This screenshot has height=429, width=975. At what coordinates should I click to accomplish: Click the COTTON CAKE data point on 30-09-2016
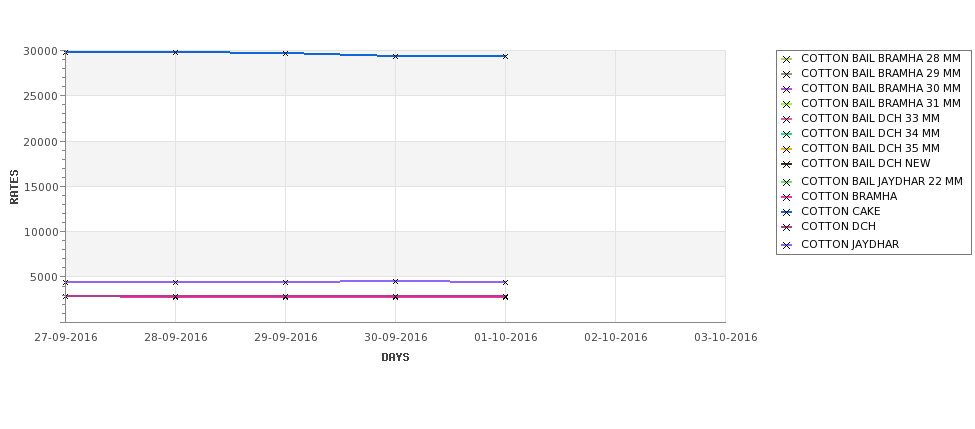click(x=395, y=56)
